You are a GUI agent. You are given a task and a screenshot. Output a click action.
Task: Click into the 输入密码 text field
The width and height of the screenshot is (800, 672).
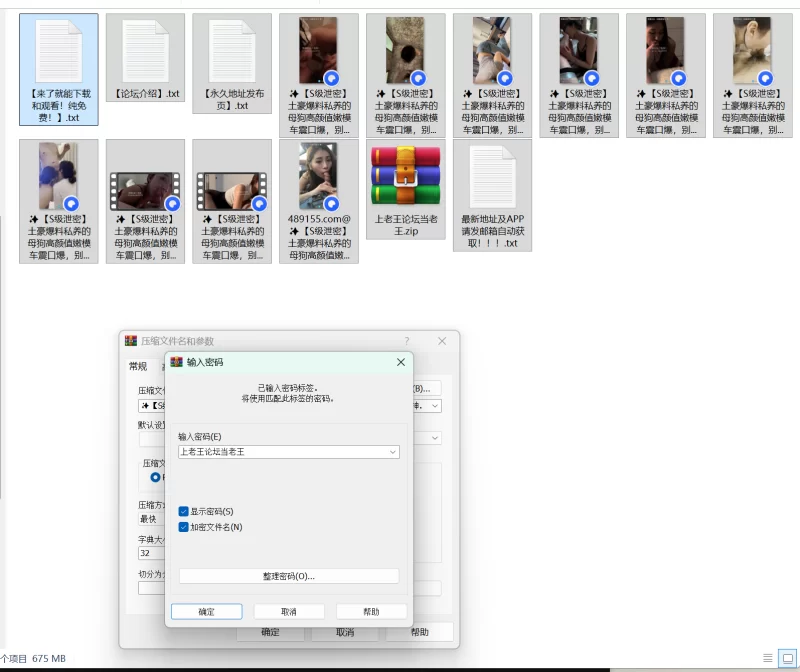(280, 452)
